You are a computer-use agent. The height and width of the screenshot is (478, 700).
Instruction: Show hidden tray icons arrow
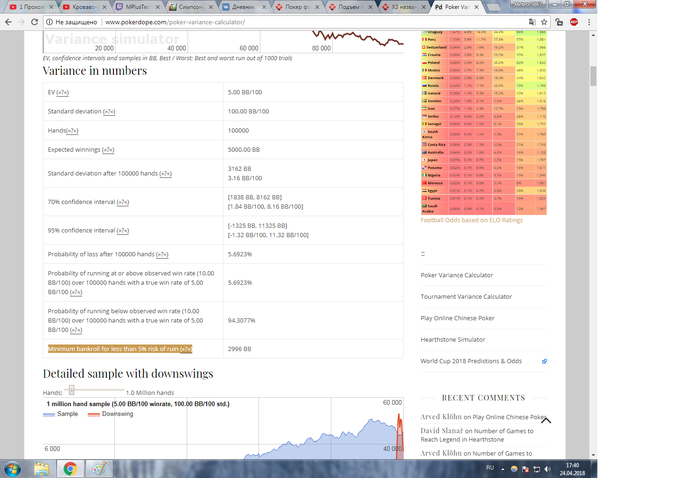(503, 469)
